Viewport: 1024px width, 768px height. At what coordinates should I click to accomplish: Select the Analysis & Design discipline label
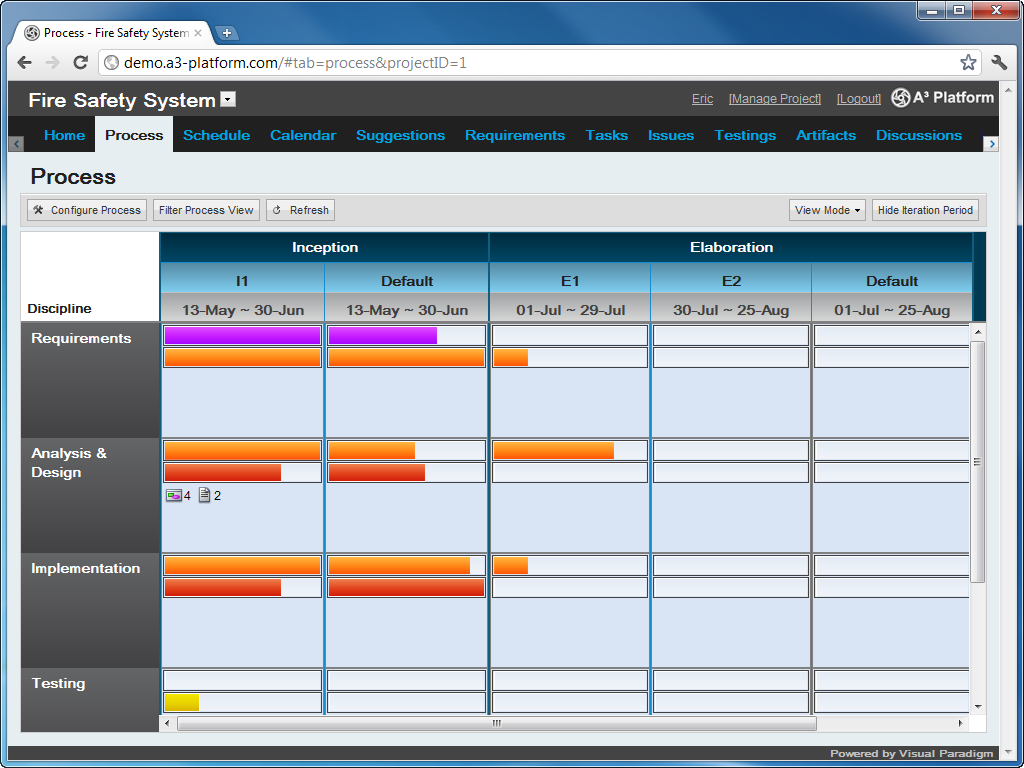(x=69, y=462)
